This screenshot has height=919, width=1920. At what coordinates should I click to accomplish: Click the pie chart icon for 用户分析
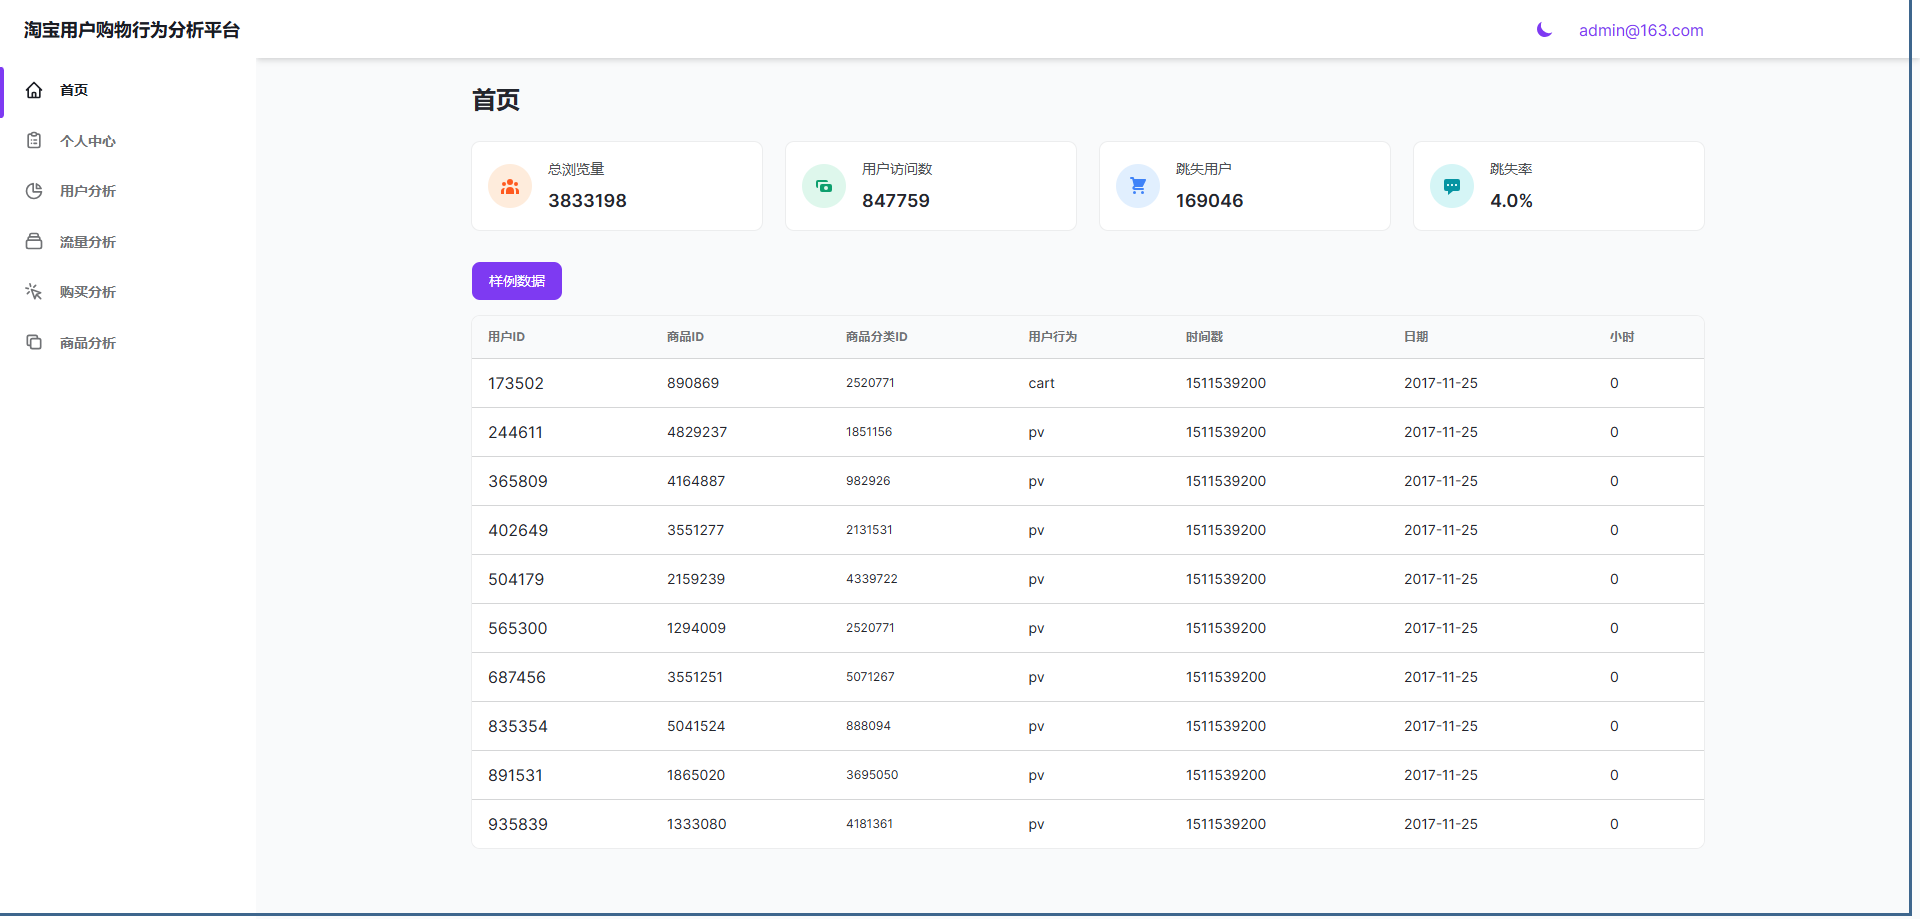coord(34,191)
